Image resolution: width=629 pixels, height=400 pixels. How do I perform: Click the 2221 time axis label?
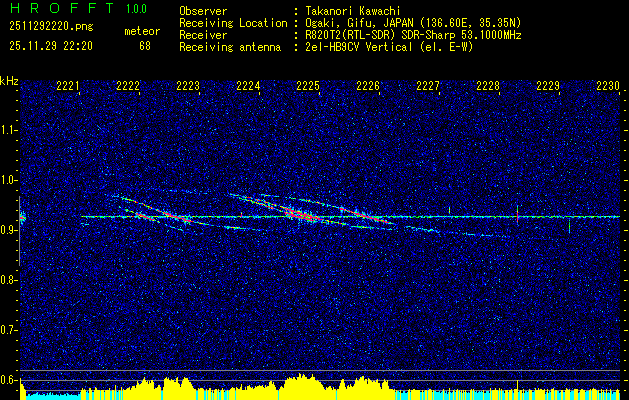[68, 86]
